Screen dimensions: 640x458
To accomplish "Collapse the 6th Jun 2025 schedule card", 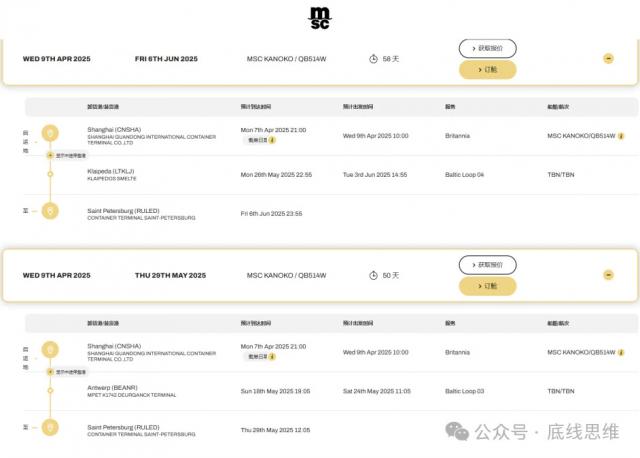I will [608, 59].
